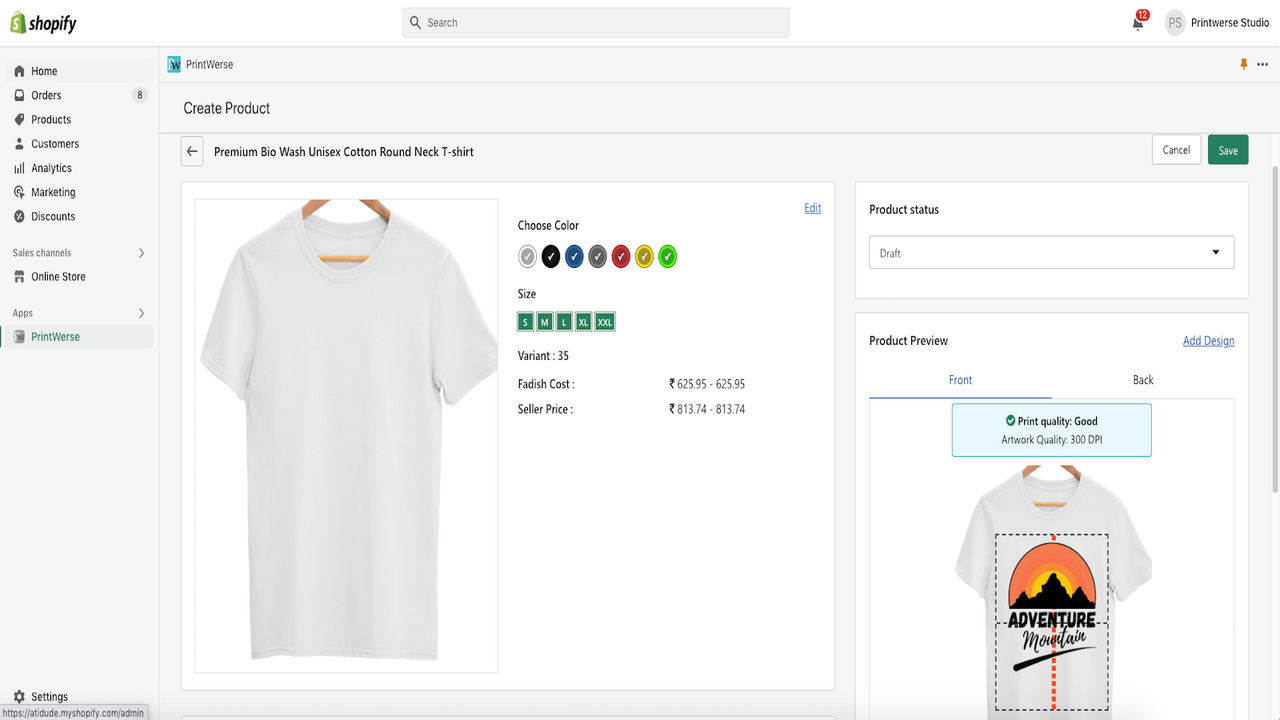This screenshot has height=720, width=1280.
Task: Save the product
Action: click(x=1227, y=149)
